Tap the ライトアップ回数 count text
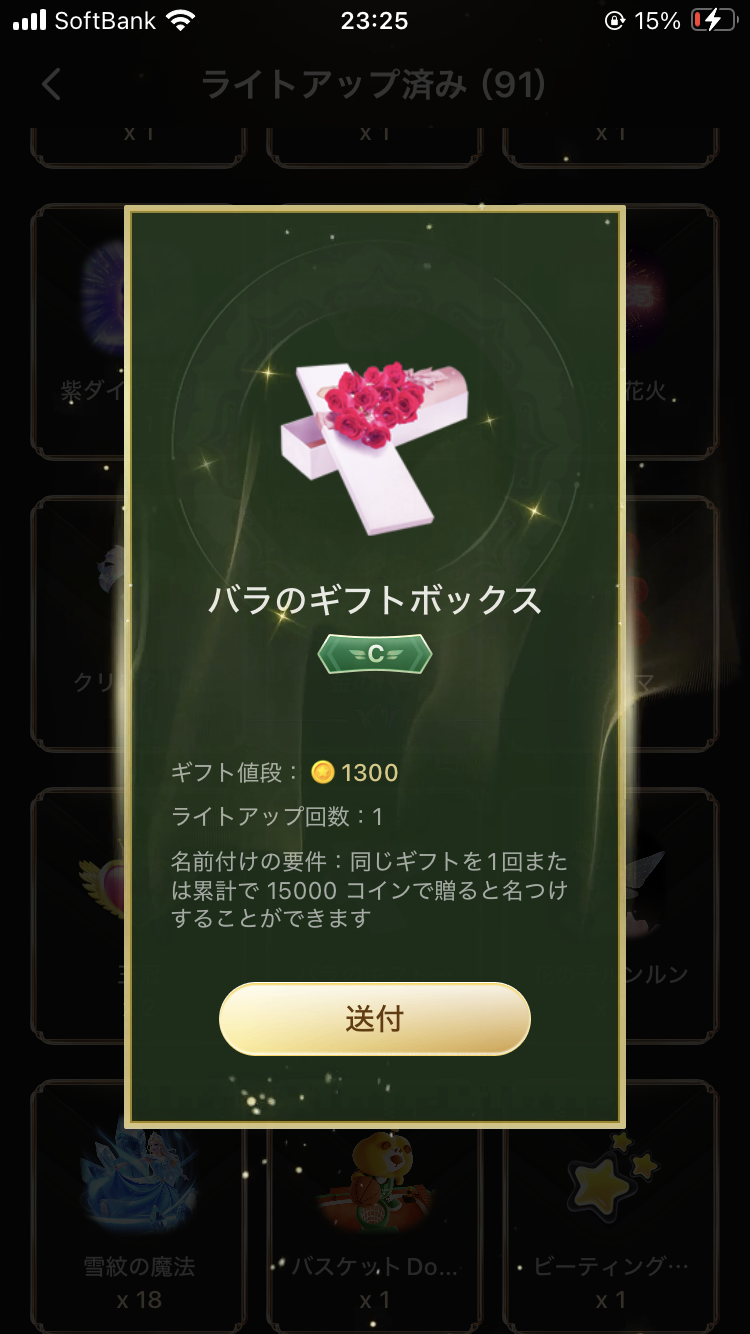 pos(277,816)
